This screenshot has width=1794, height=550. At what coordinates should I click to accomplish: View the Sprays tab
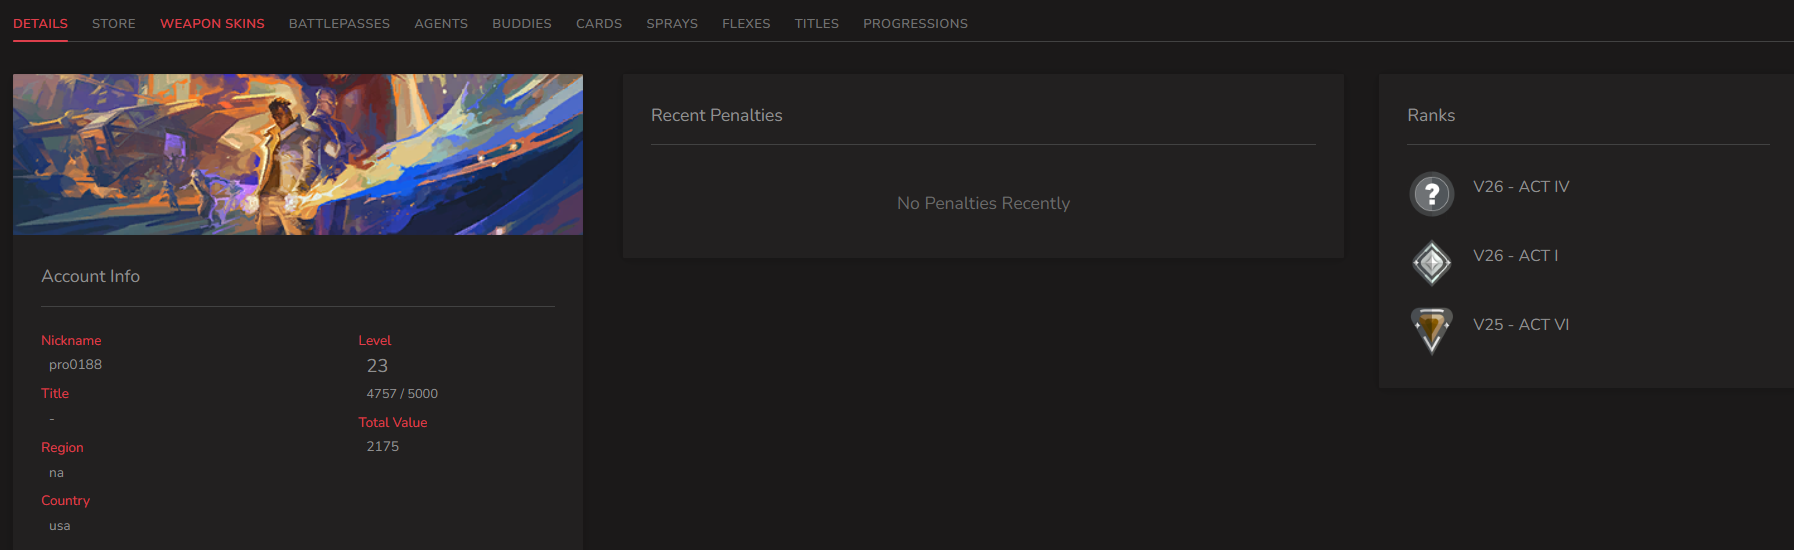pos(672,23)
